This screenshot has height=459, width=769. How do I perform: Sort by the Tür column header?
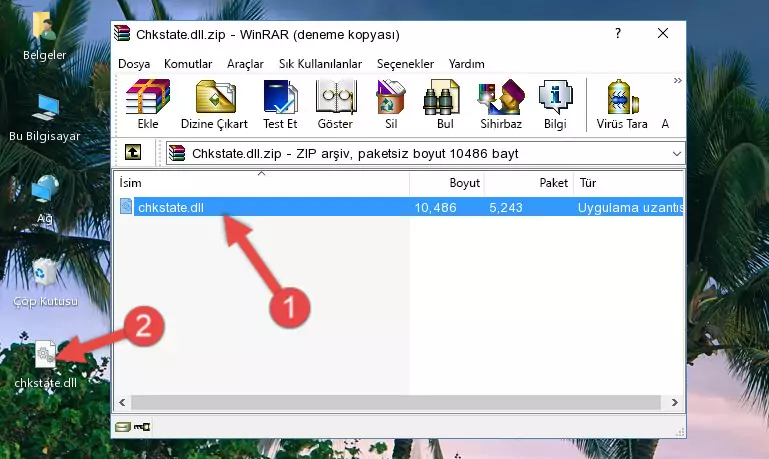[x=628, y=183]
